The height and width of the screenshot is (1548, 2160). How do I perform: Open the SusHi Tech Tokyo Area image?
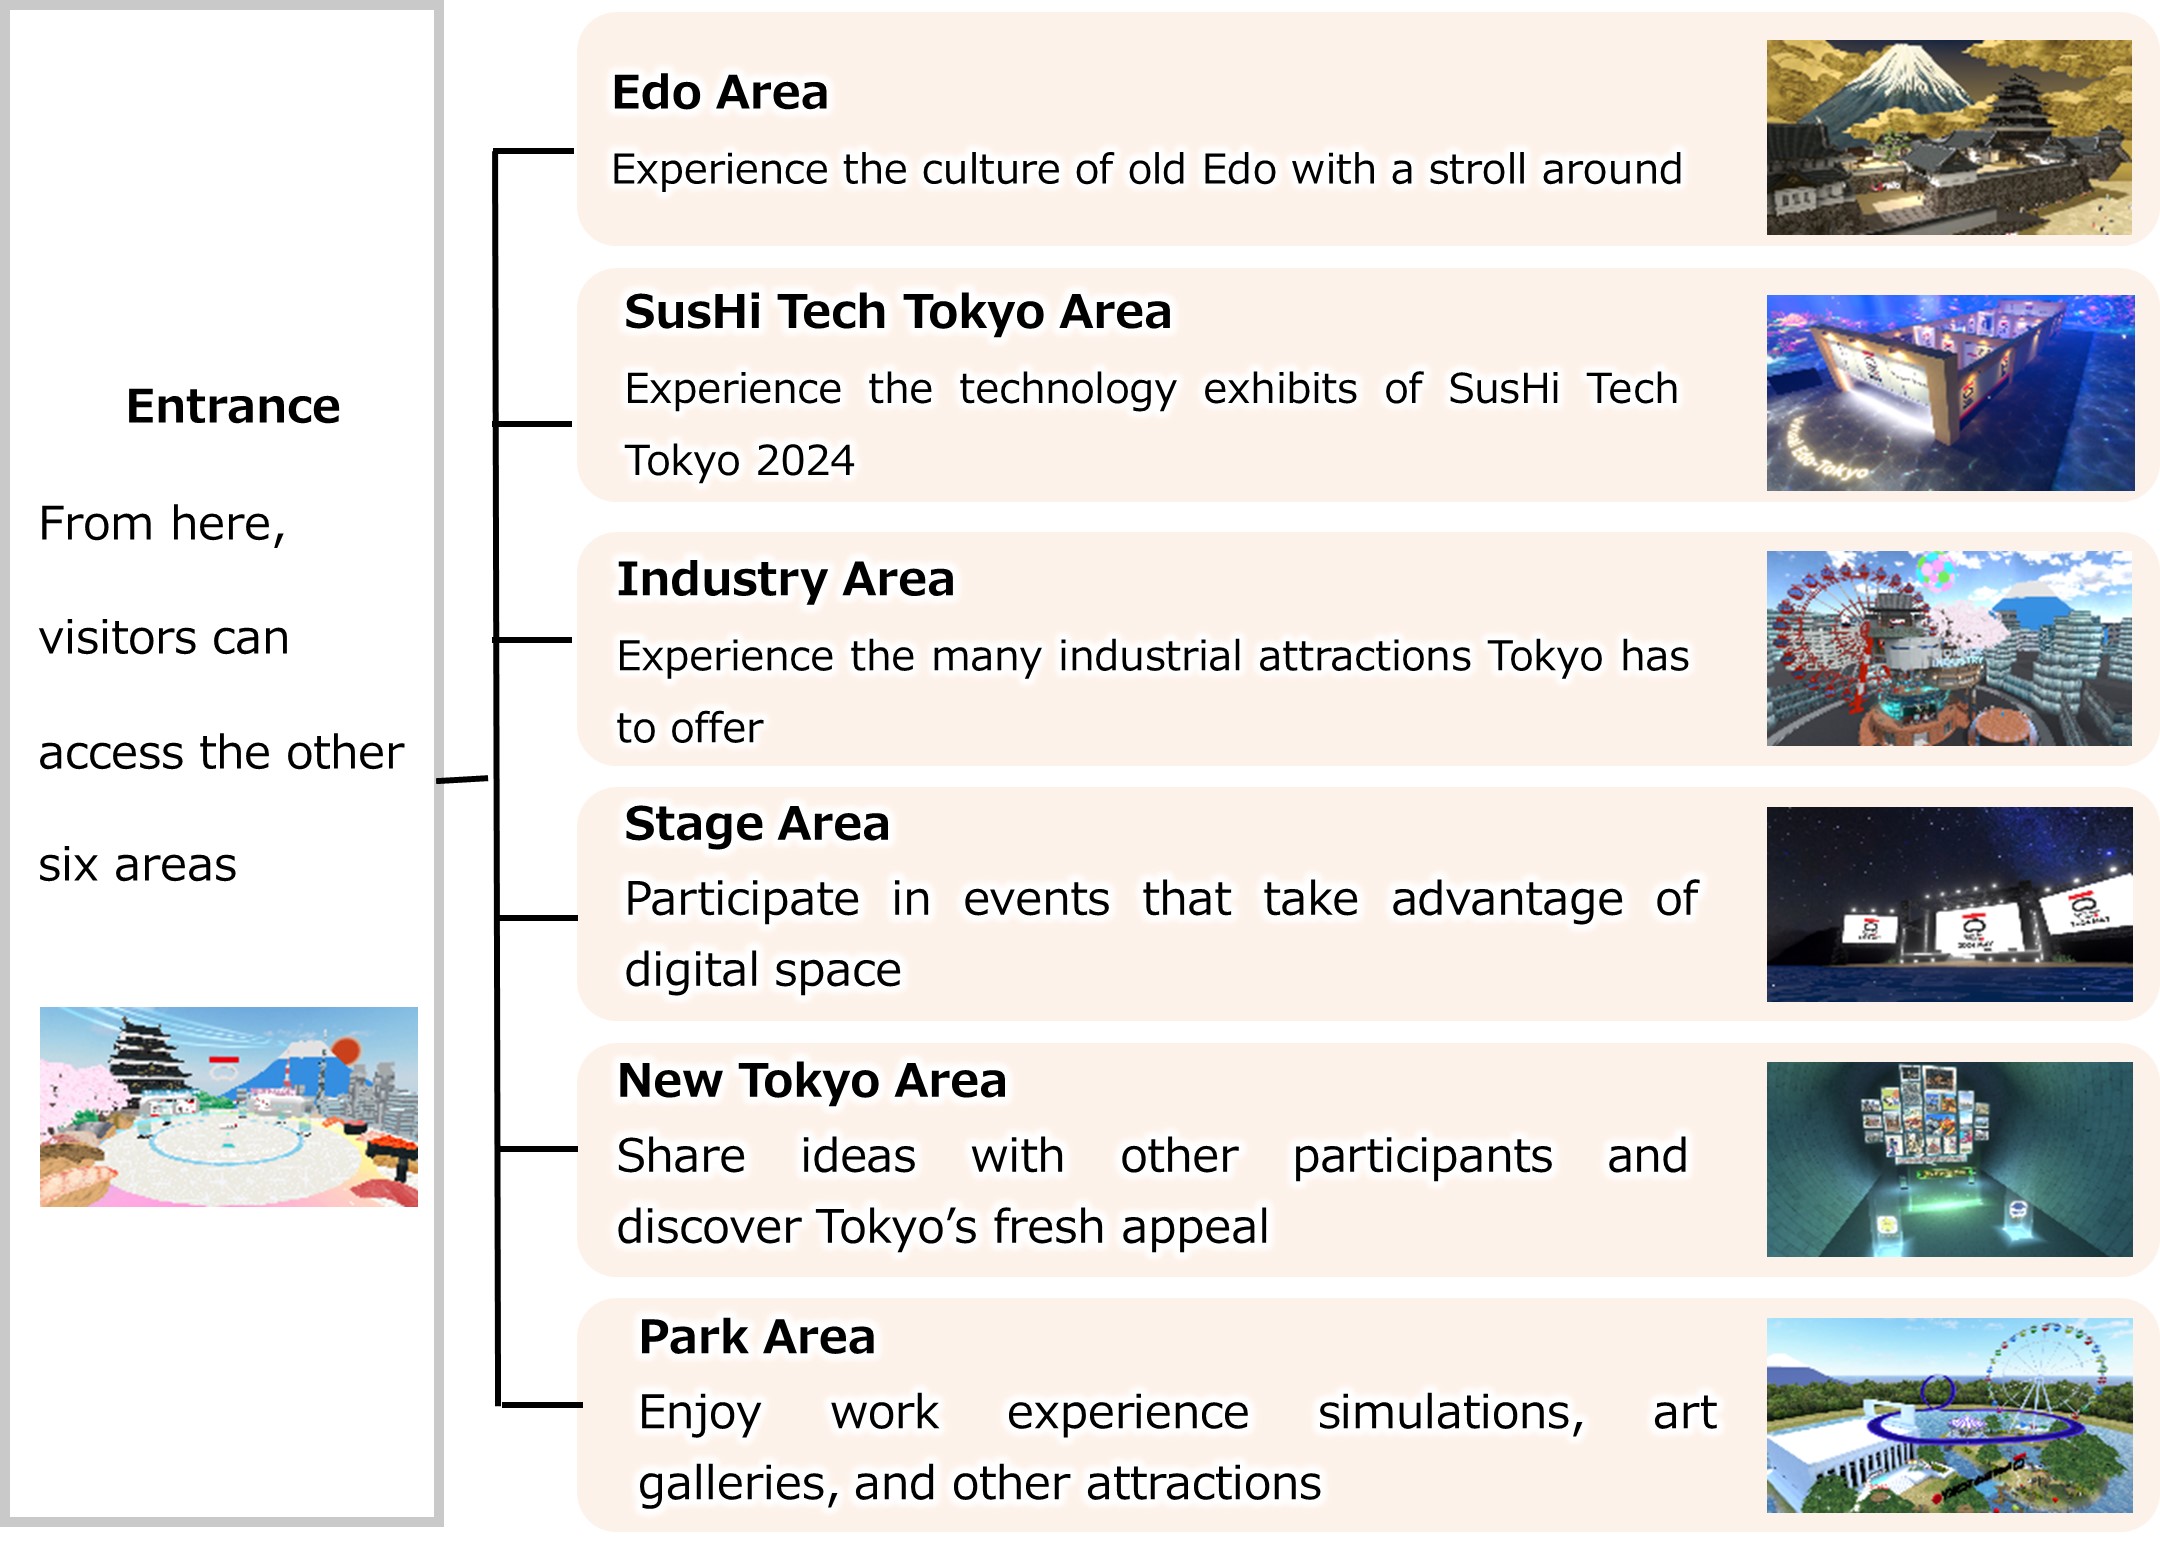(1949, 392)
